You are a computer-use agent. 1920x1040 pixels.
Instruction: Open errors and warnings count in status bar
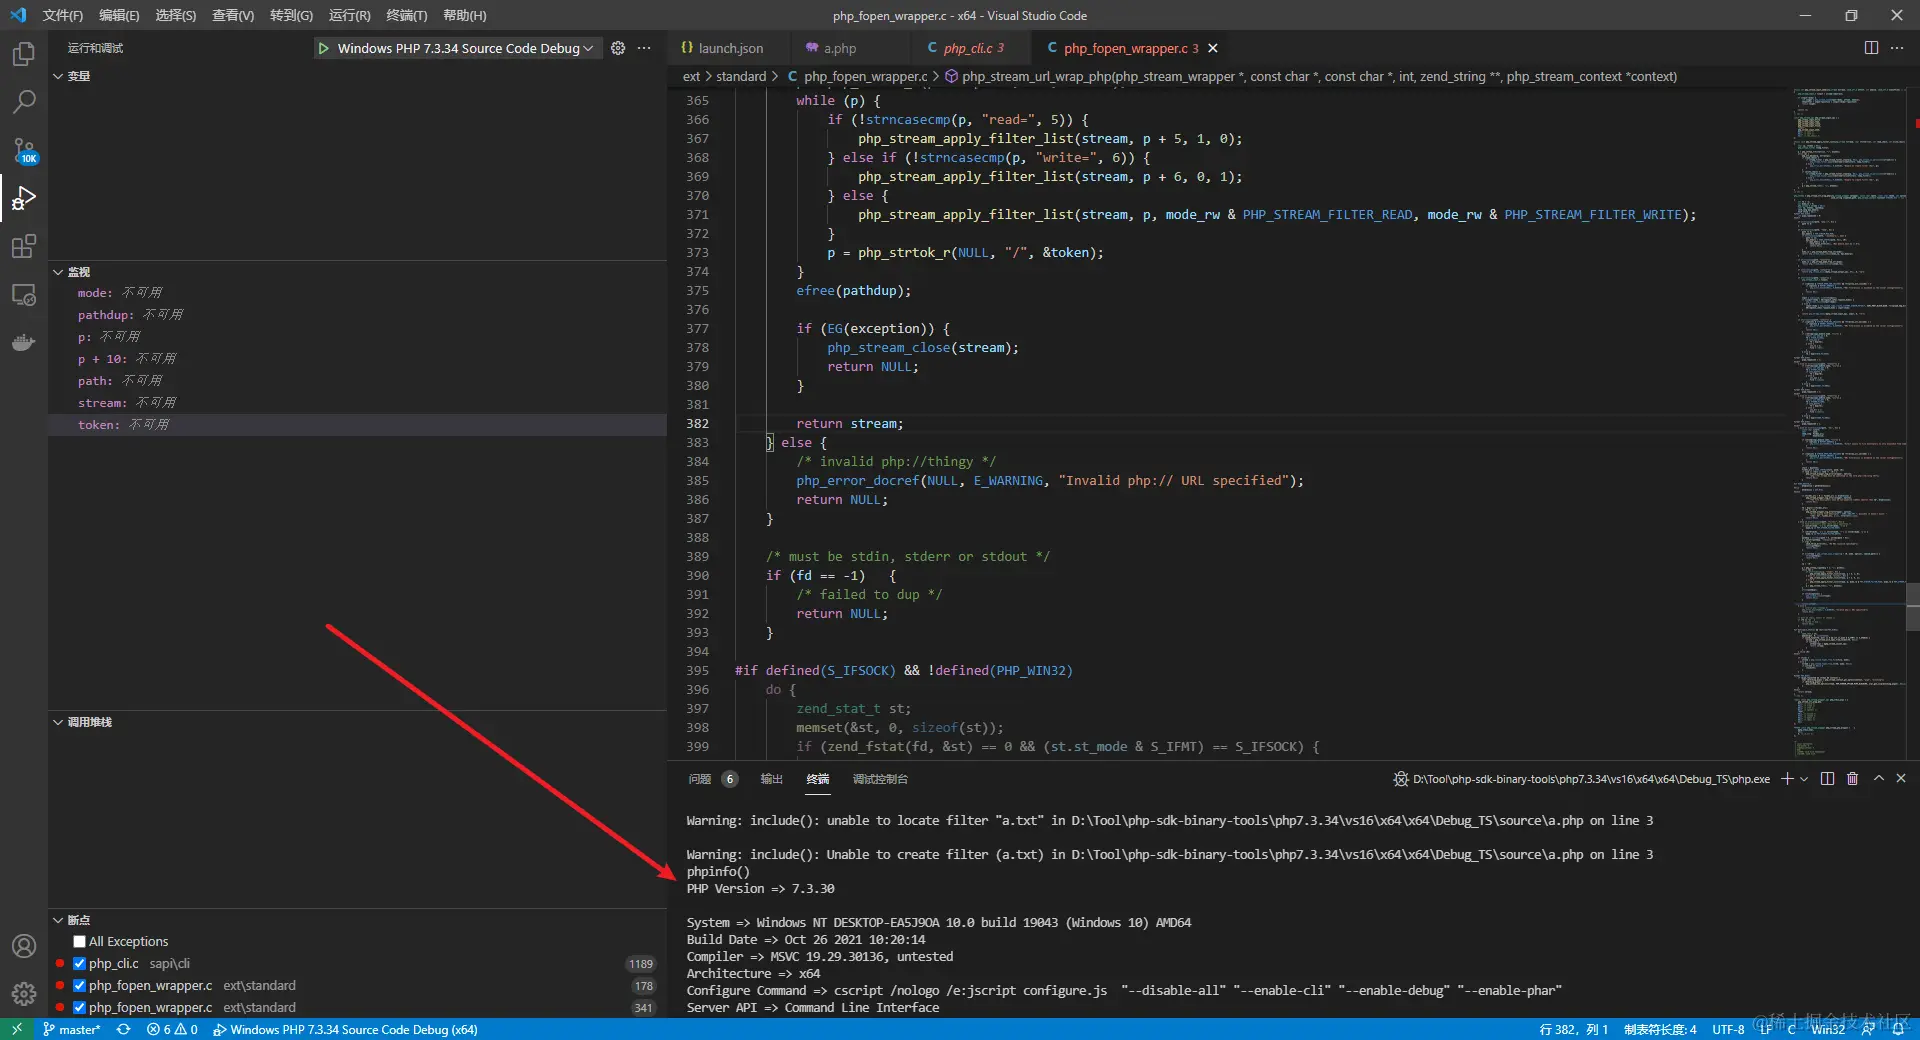(172, 1029)
